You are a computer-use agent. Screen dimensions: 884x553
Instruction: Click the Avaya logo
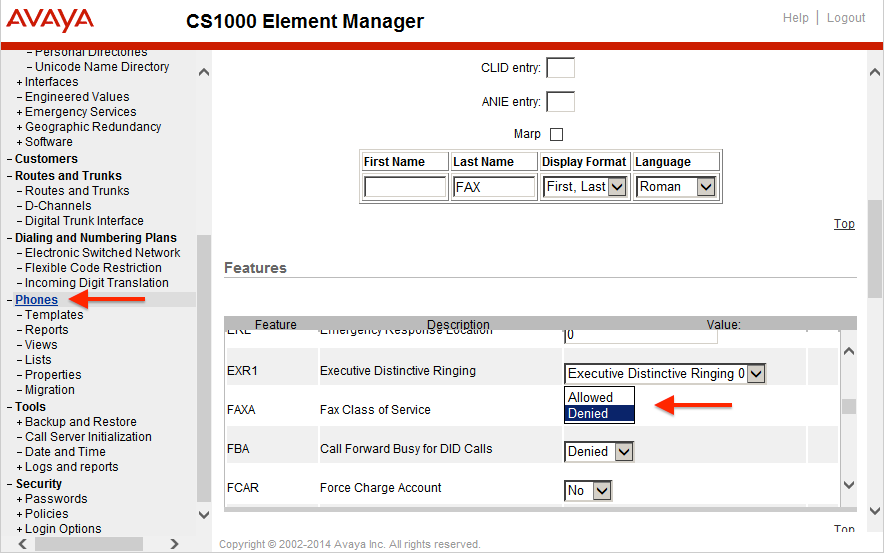(50, 20)
